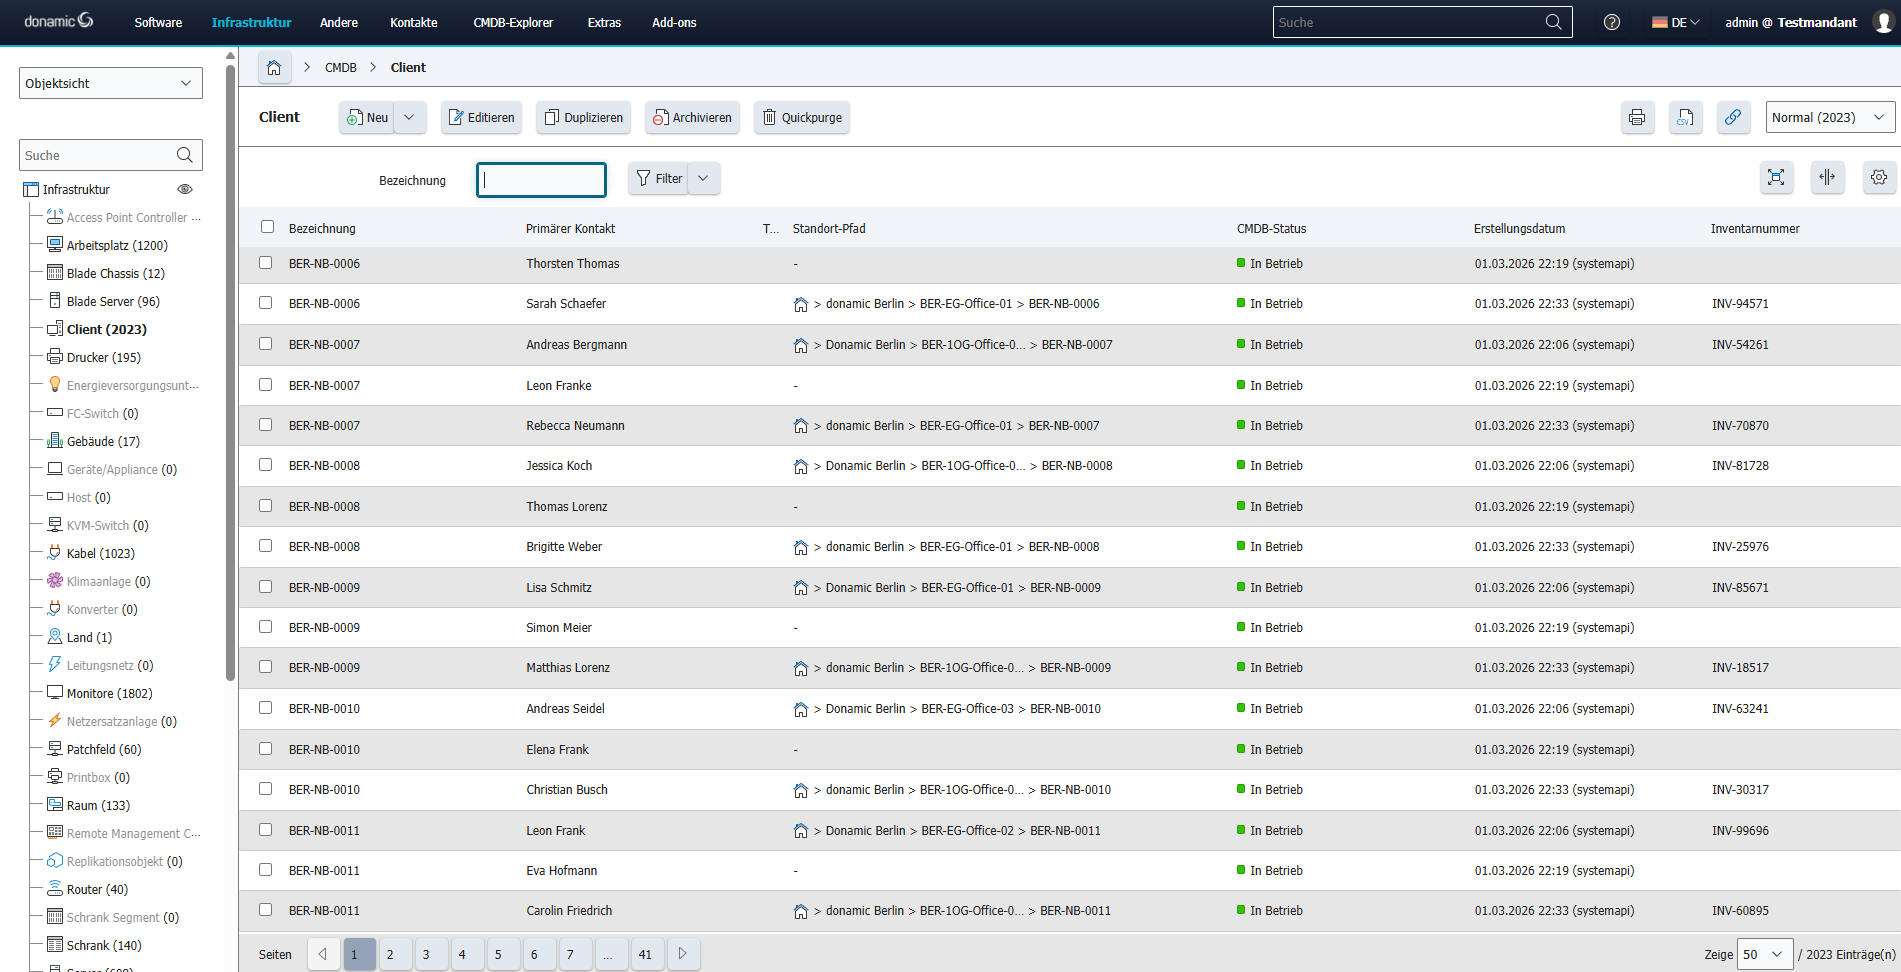This screenshot has width=1901, height=972.
Task: Print the client list
Action: point(1637,117)
